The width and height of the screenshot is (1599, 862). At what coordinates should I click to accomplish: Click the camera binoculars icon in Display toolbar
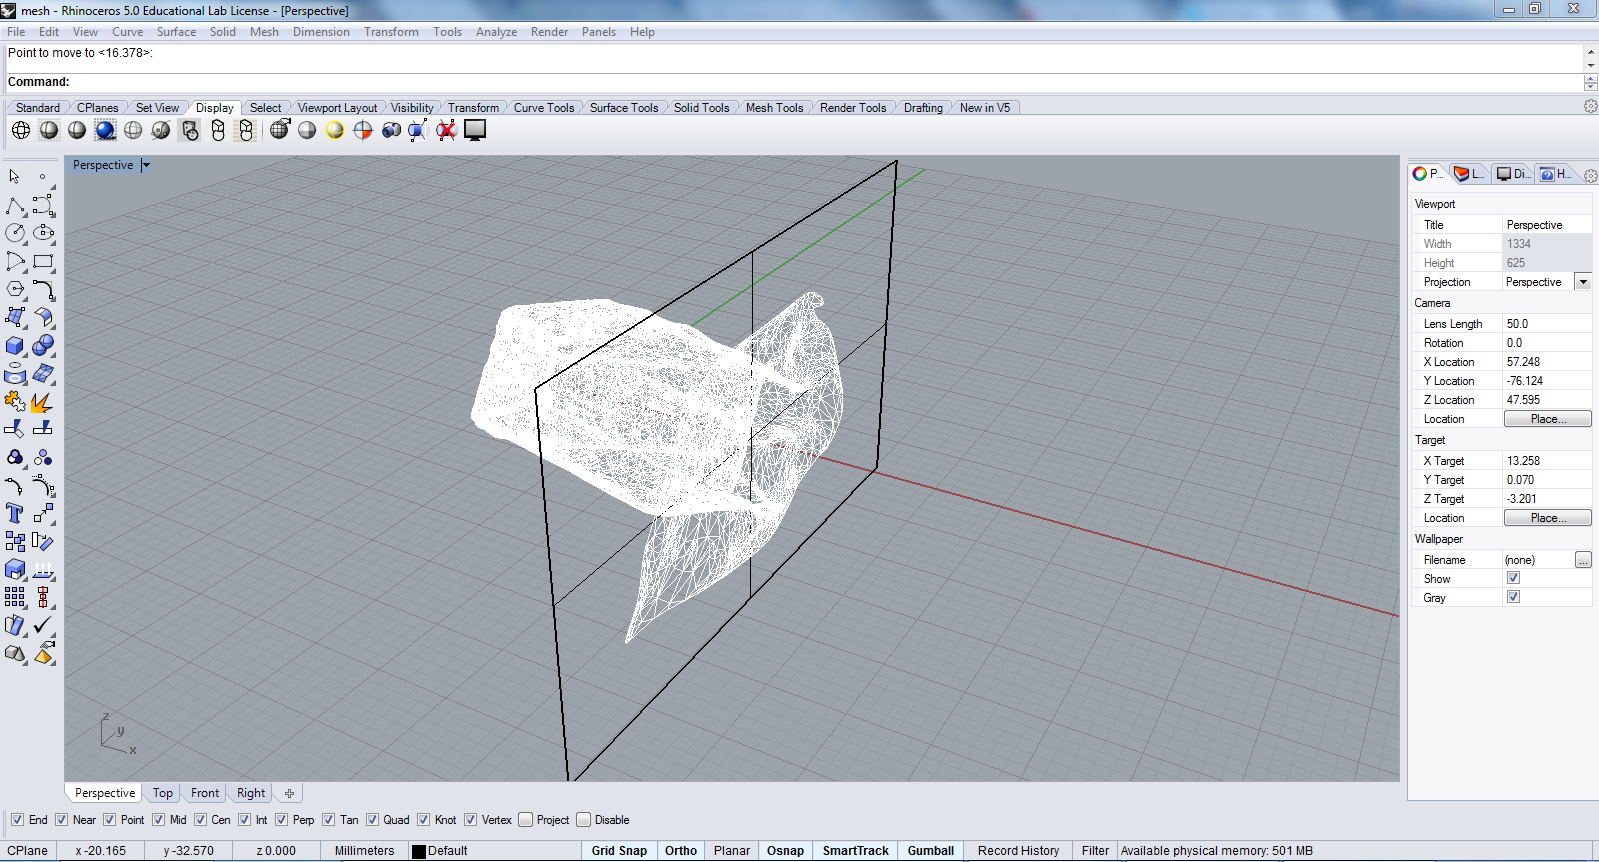click(391, 130)
